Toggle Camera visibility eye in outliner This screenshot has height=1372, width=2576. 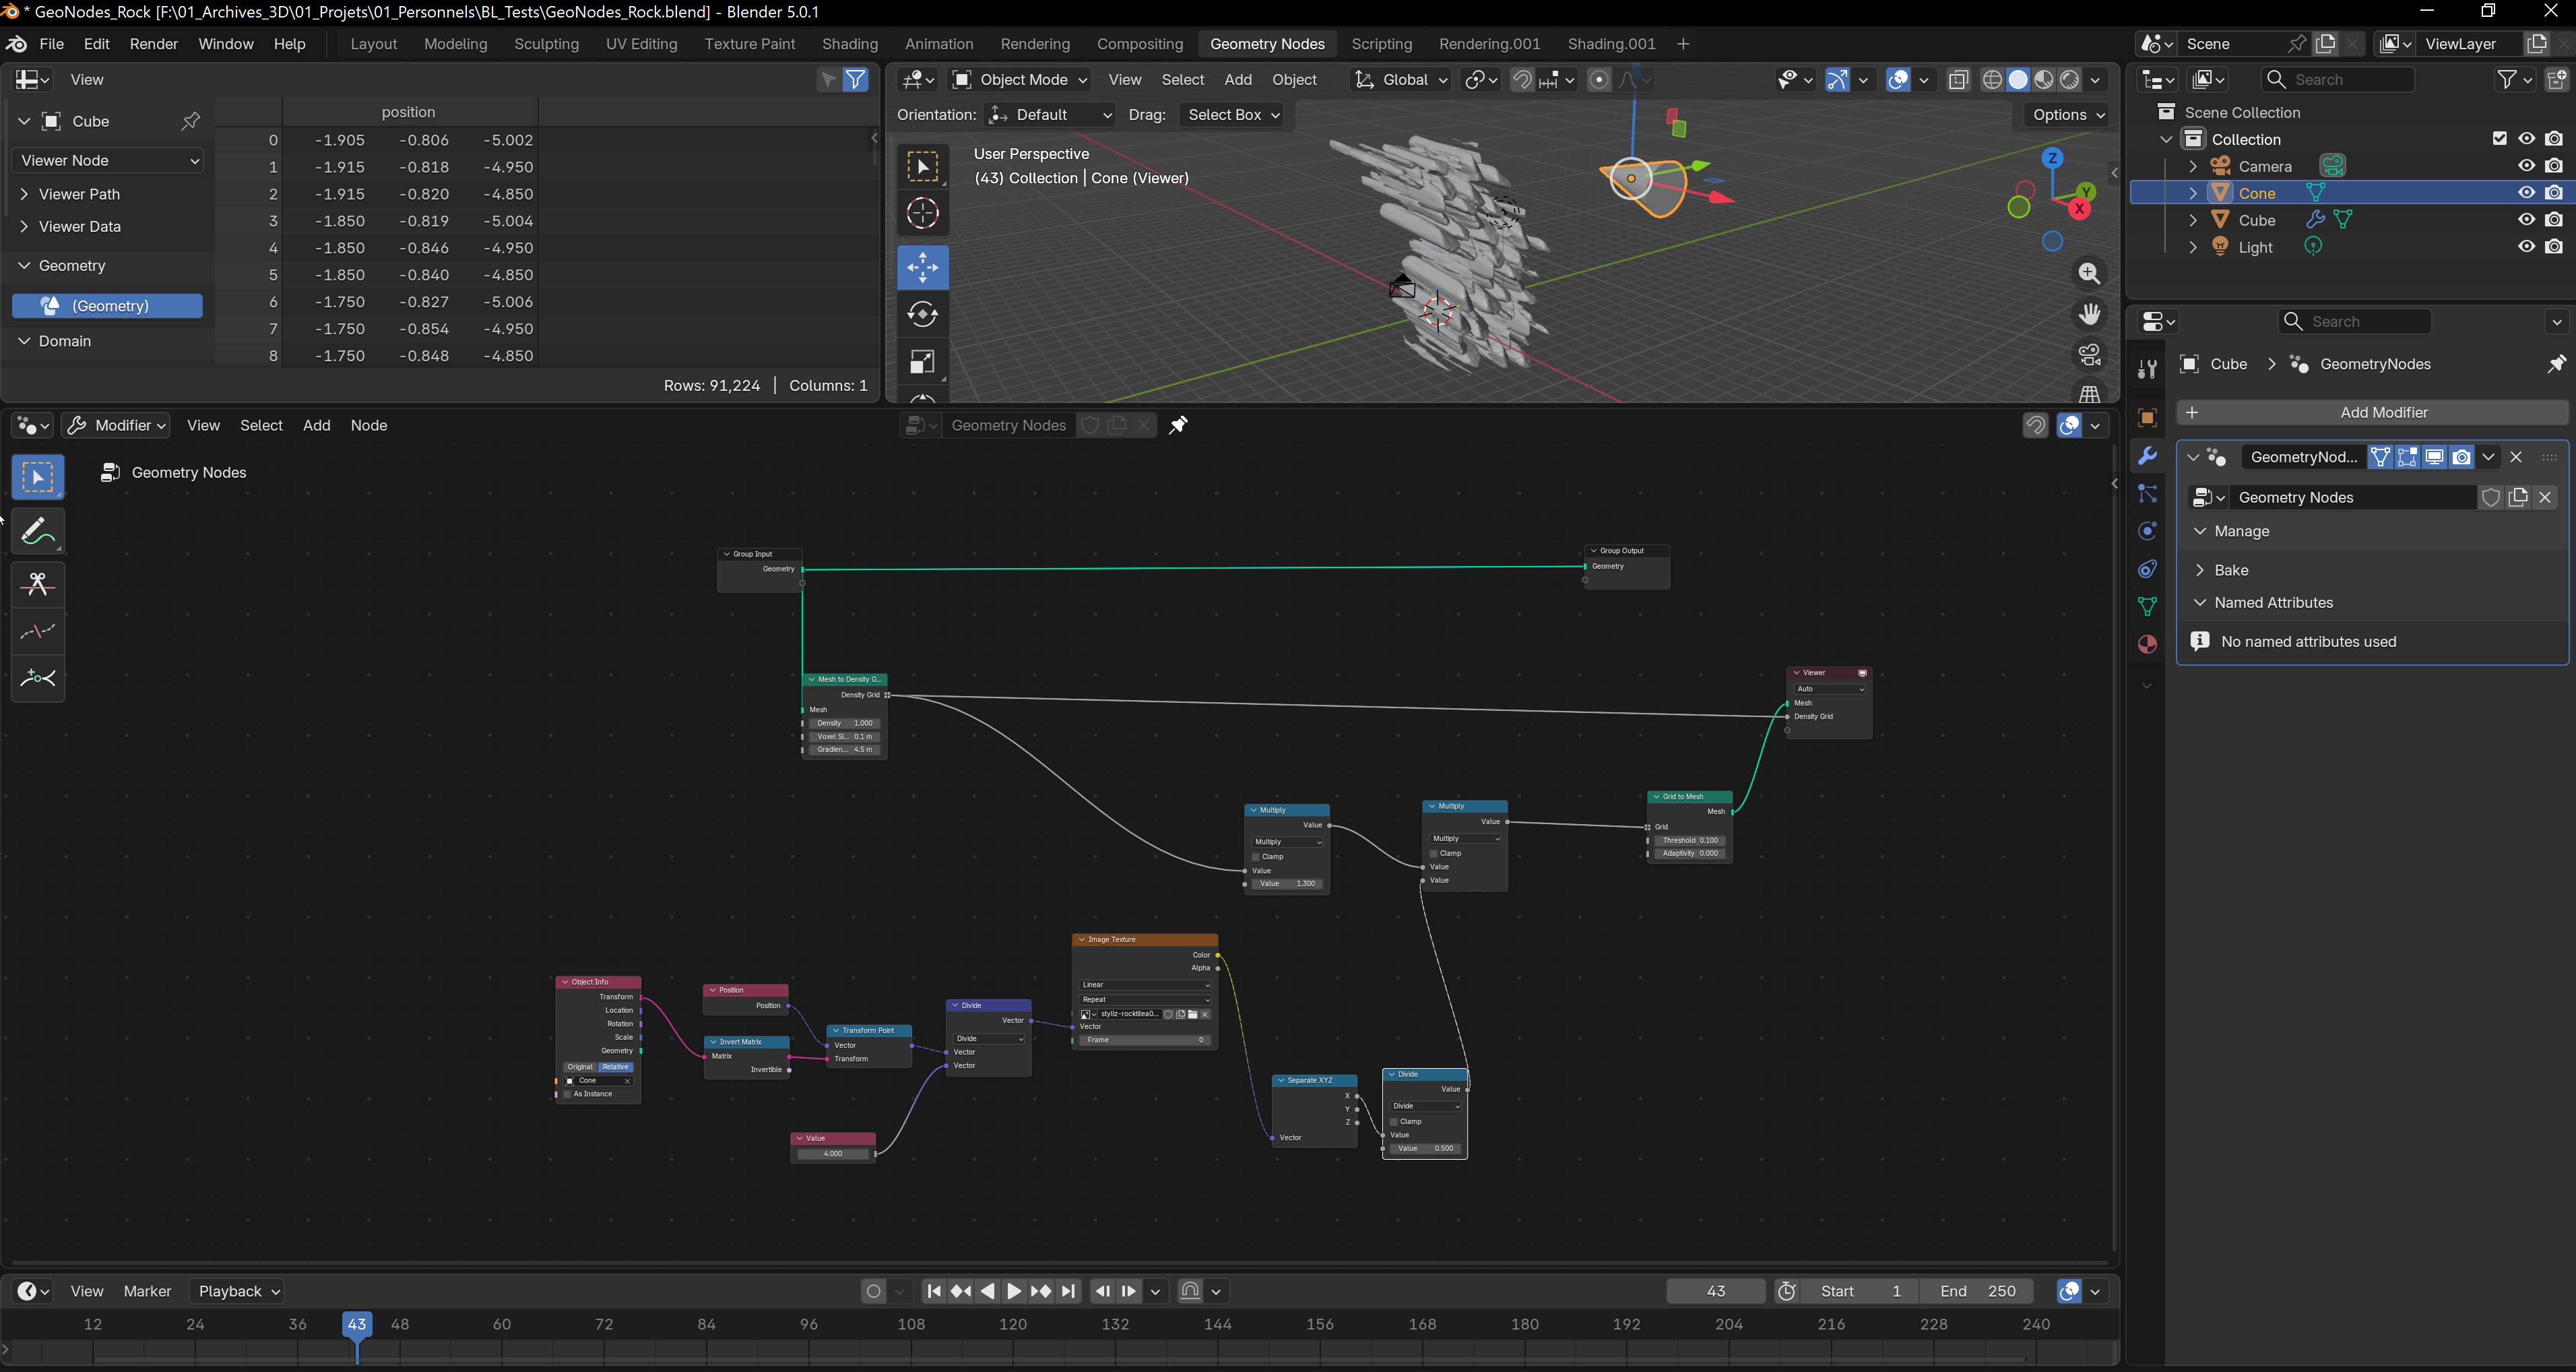click(x=2526, y=166)
